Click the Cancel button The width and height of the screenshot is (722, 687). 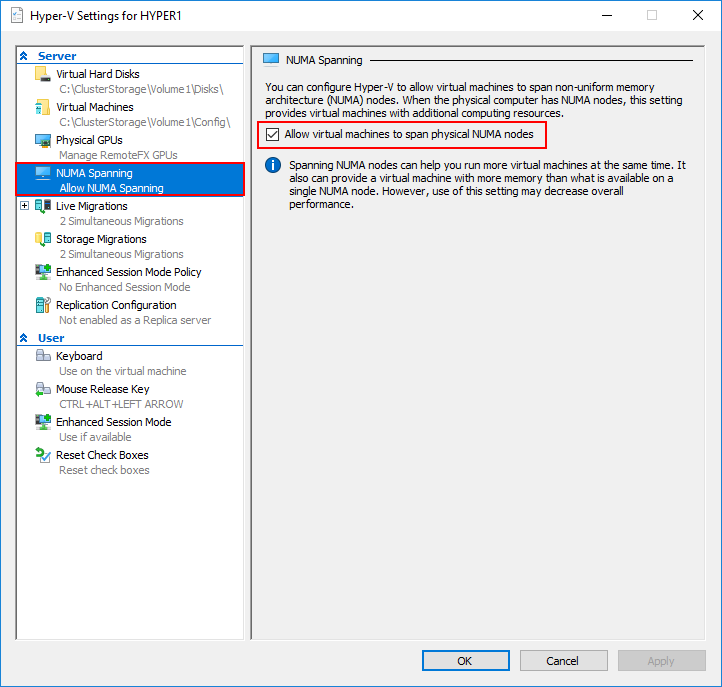click(564, 661)
